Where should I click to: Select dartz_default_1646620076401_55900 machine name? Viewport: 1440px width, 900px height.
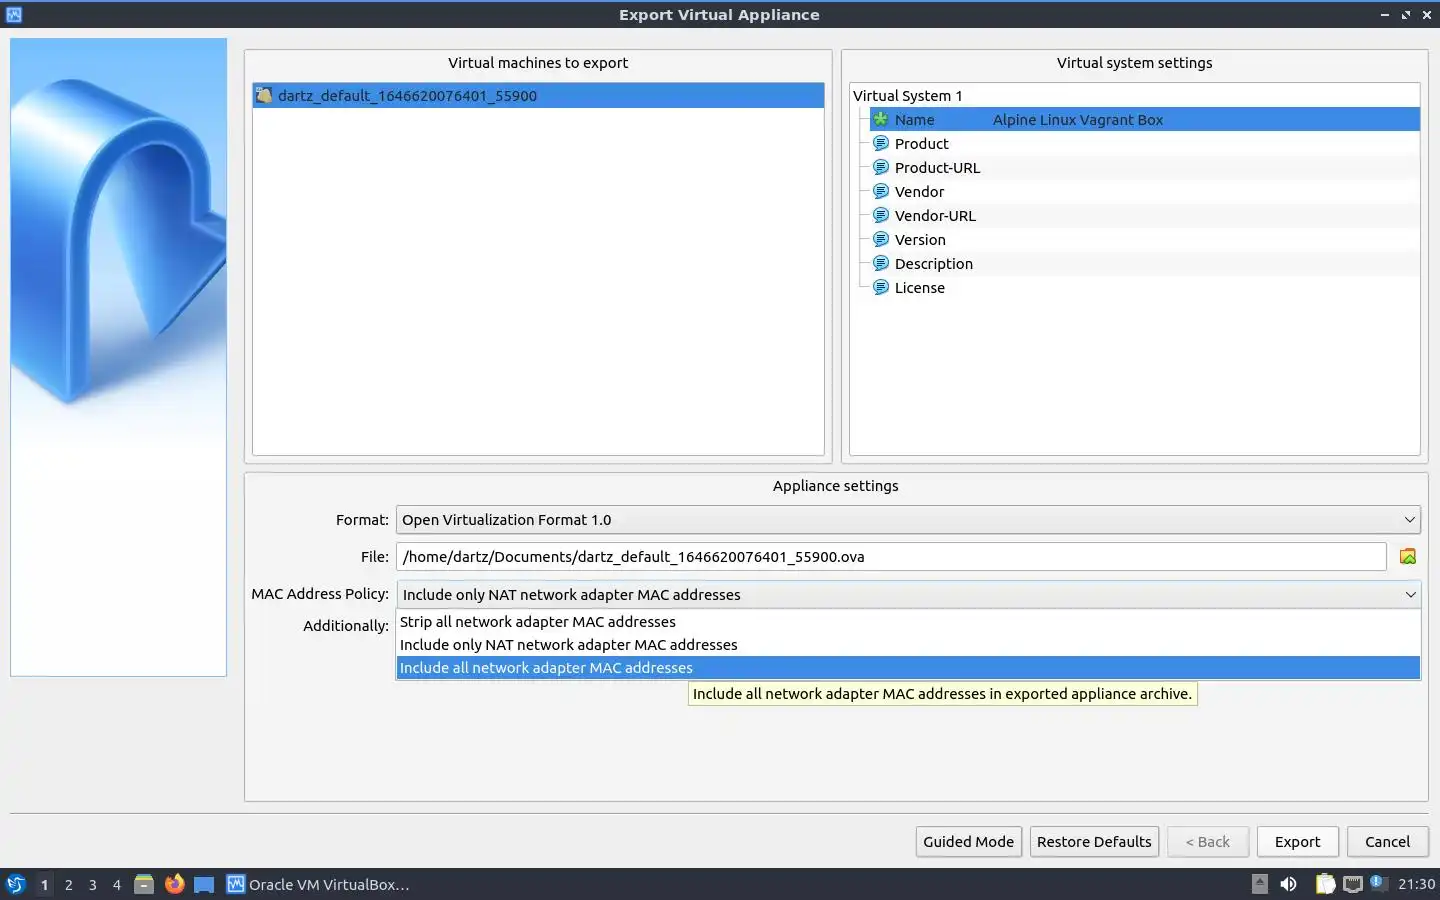coord(407,96)
